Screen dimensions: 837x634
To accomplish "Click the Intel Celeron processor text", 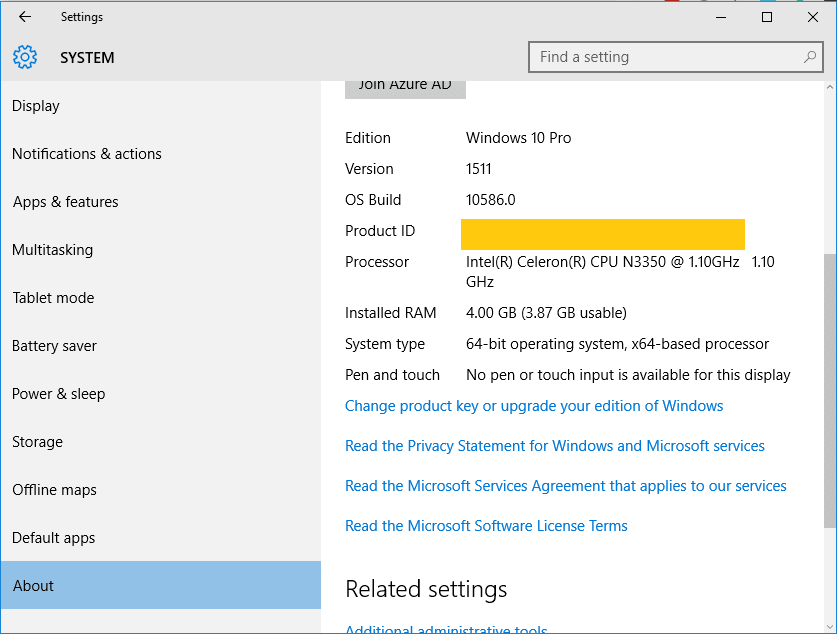I will click(620, 272).
